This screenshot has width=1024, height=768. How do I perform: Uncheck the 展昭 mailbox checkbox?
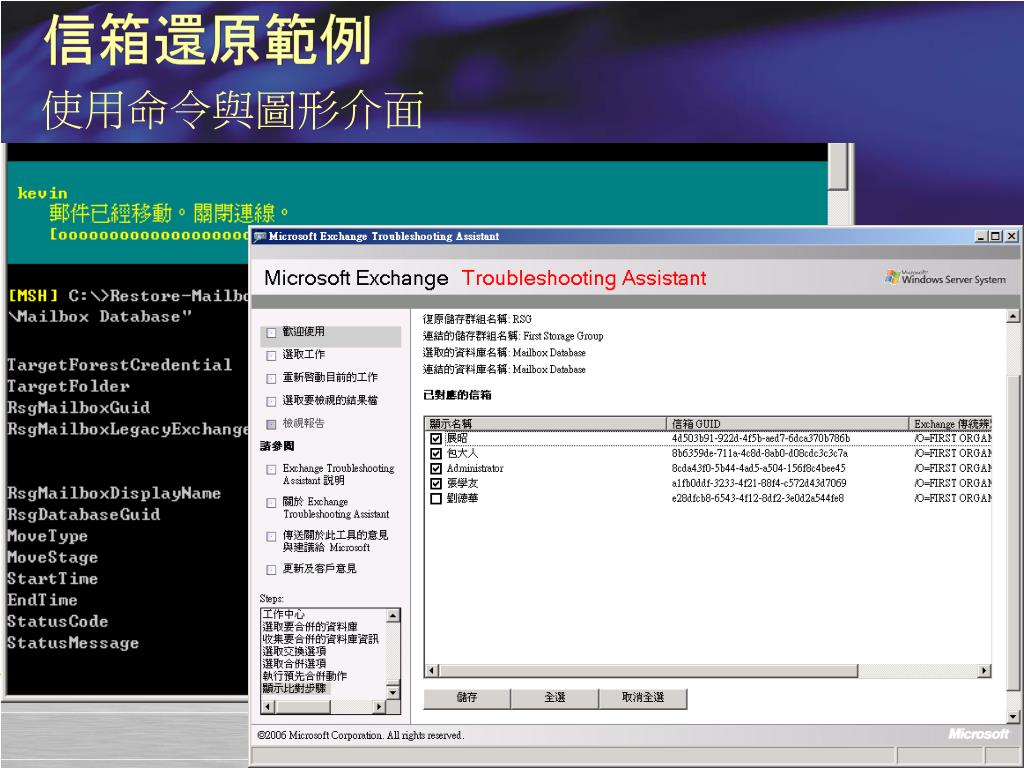point(436,439)
